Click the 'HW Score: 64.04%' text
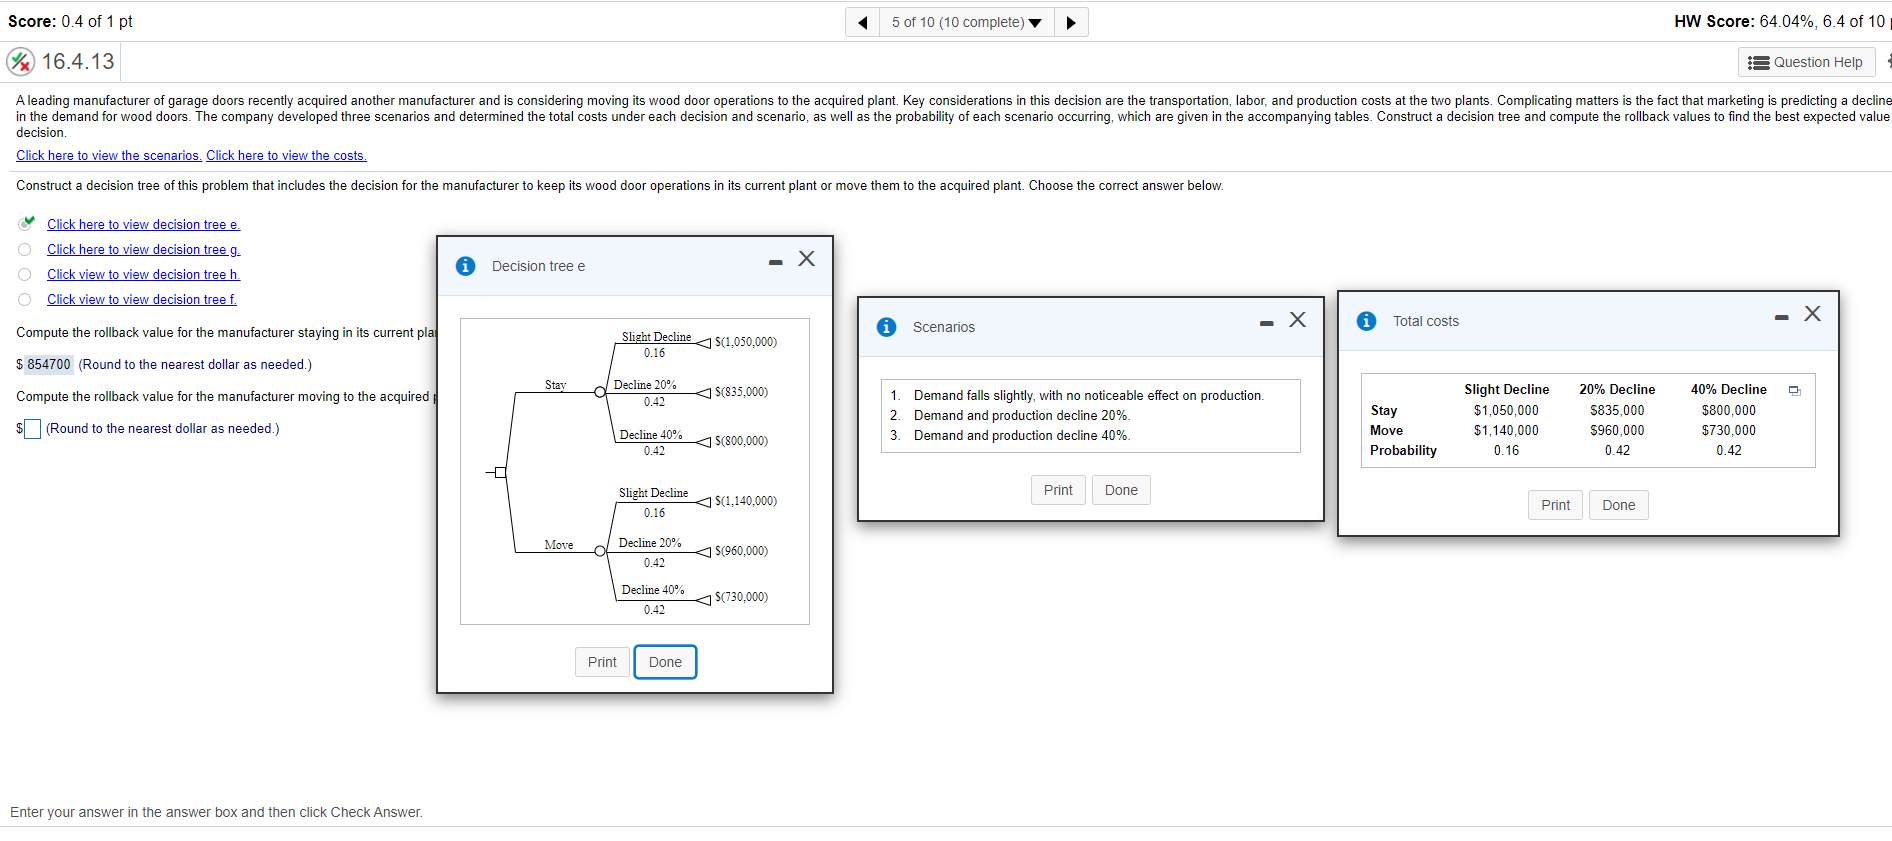 (1782, 21)
